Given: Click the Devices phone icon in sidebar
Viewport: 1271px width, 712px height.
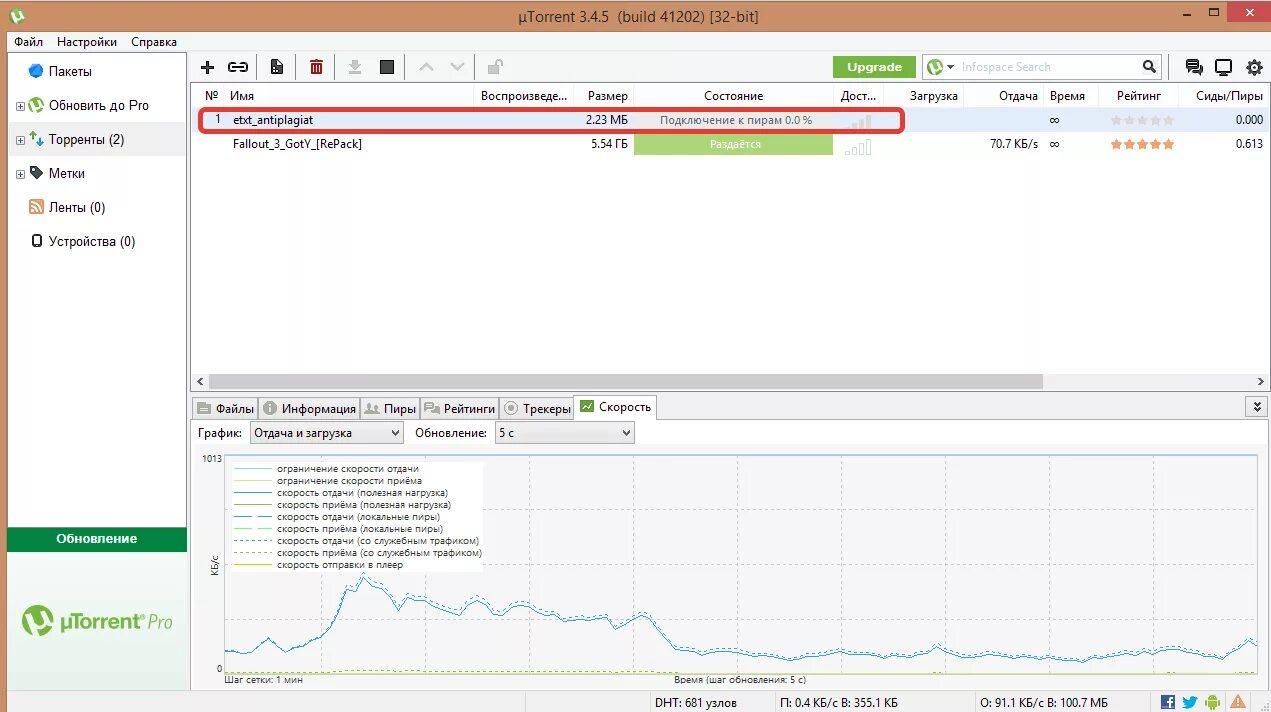Looking at the screenshot, I should tap(37, 241).
